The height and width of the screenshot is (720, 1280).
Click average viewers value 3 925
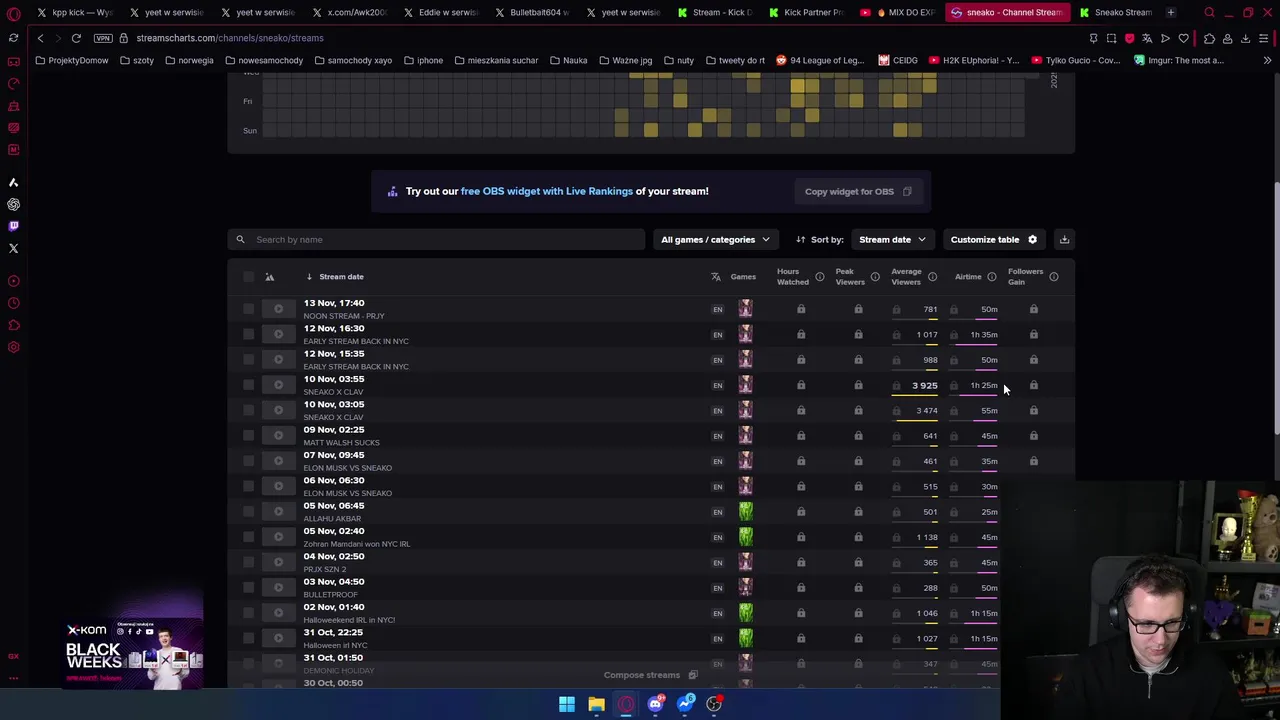[x=925, y=385]
